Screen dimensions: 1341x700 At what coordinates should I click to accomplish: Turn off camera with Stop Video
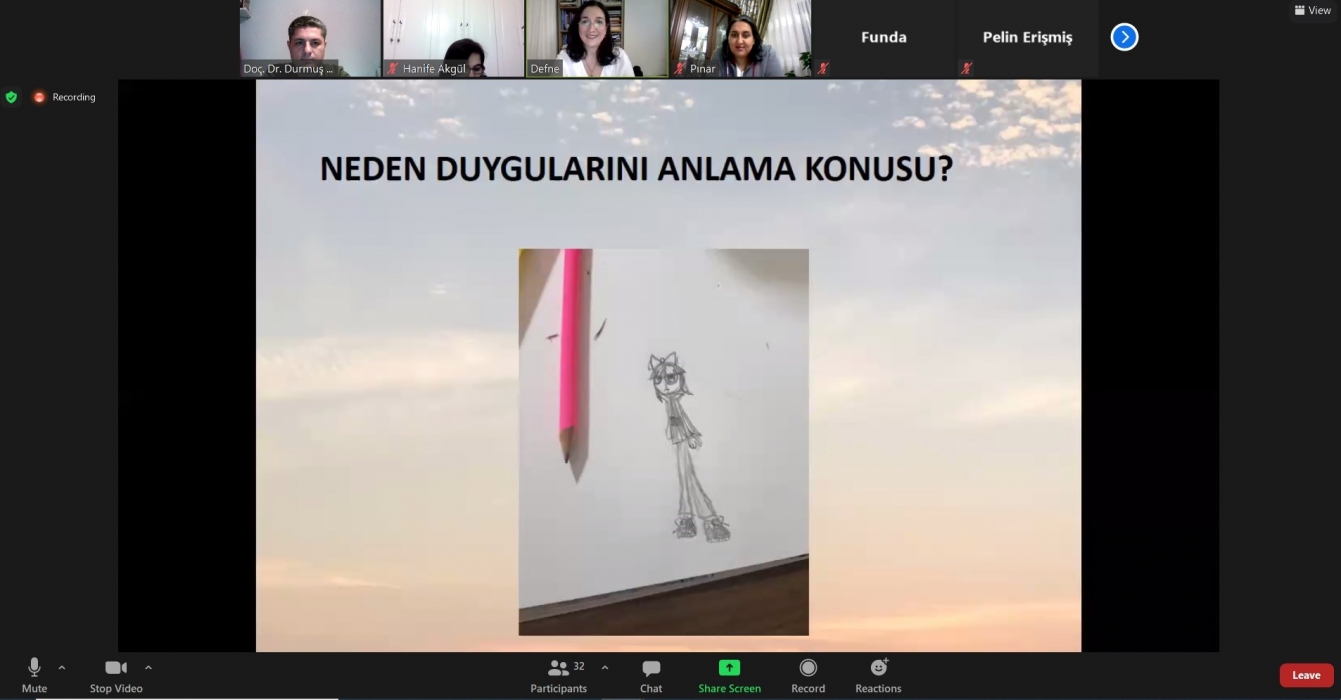pos(116,675)
